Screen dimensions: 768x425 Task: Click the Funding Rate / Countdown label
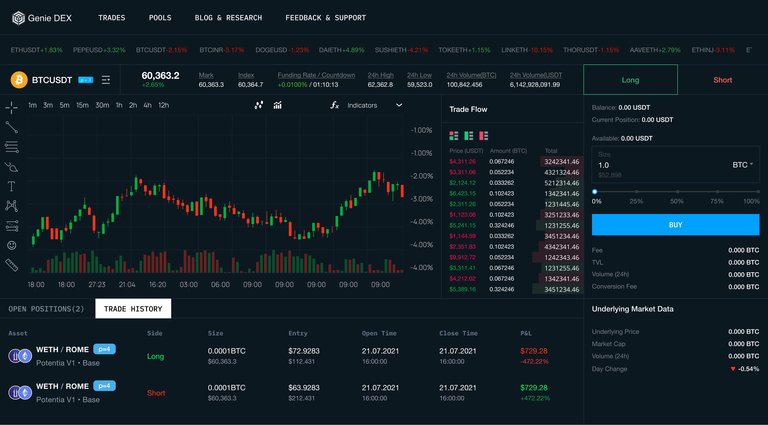coord(316,75)
